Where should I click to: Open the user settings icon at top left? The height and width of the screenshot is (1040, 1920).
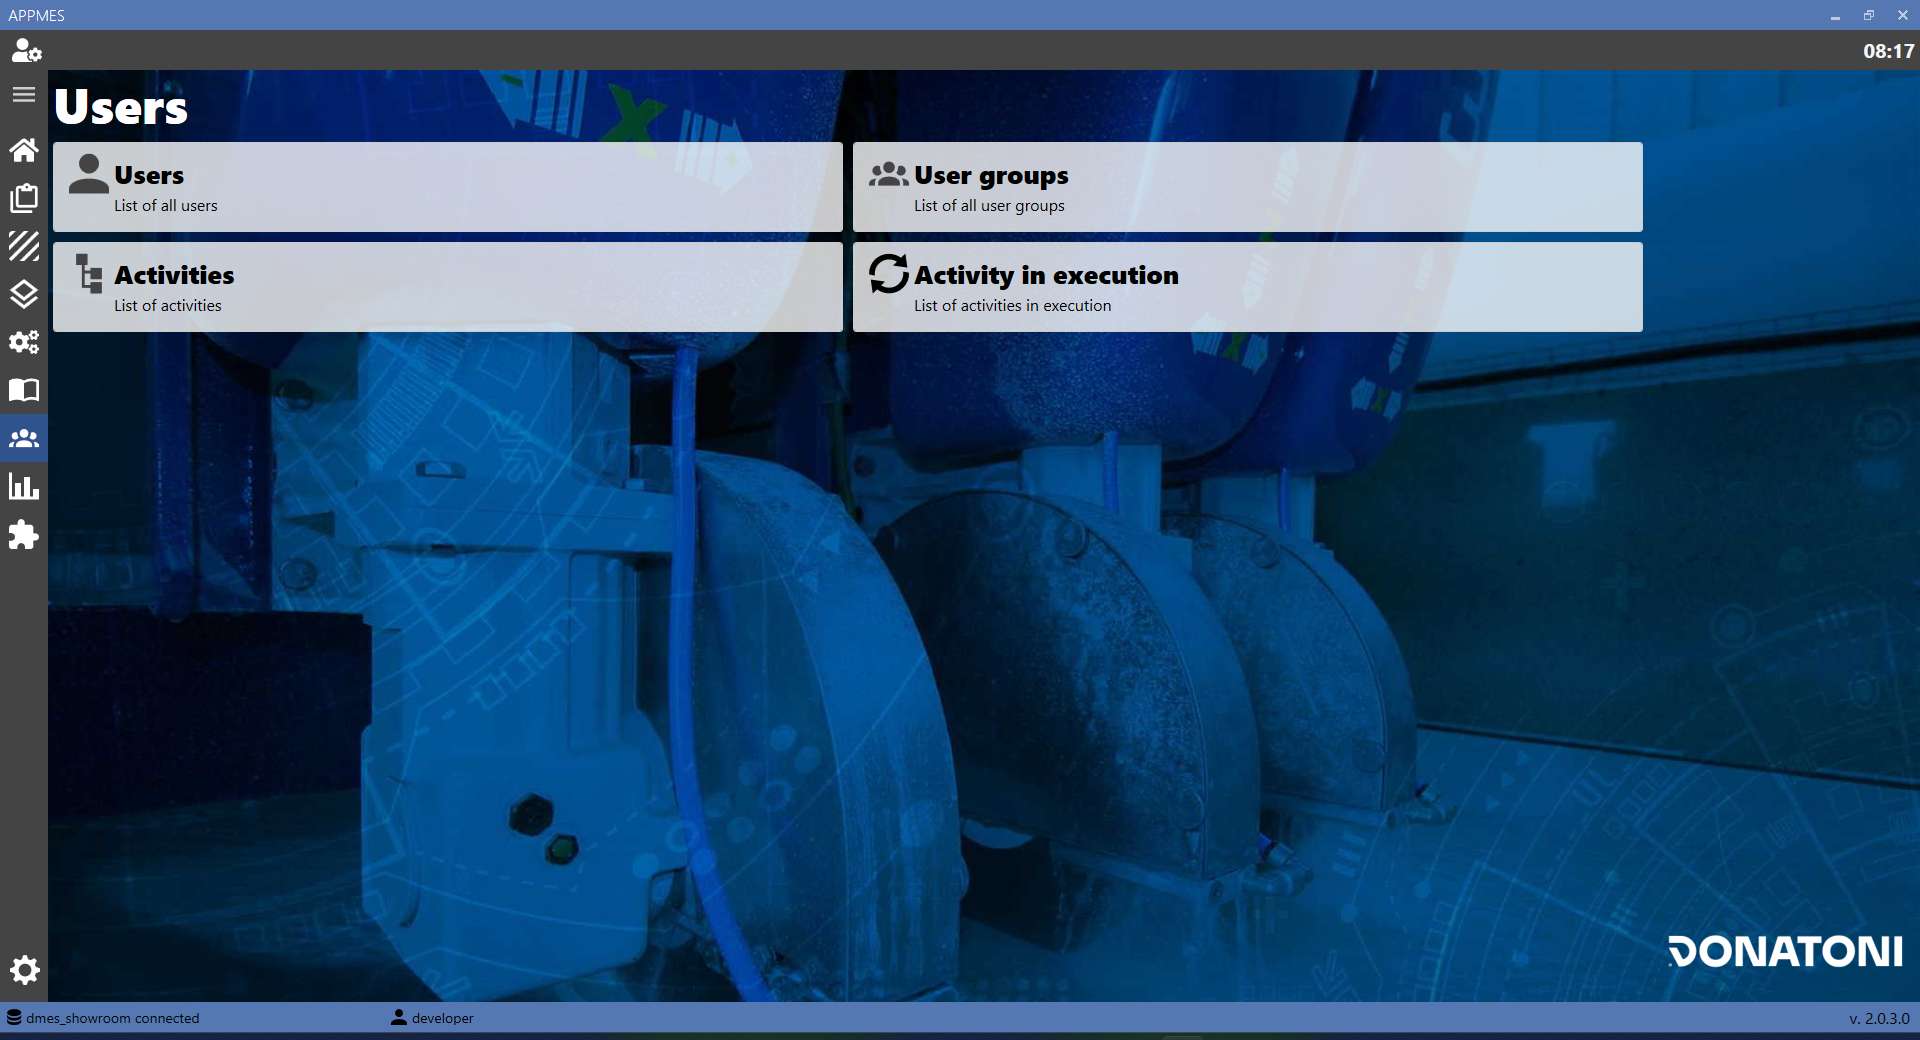[x=25, y=50]
